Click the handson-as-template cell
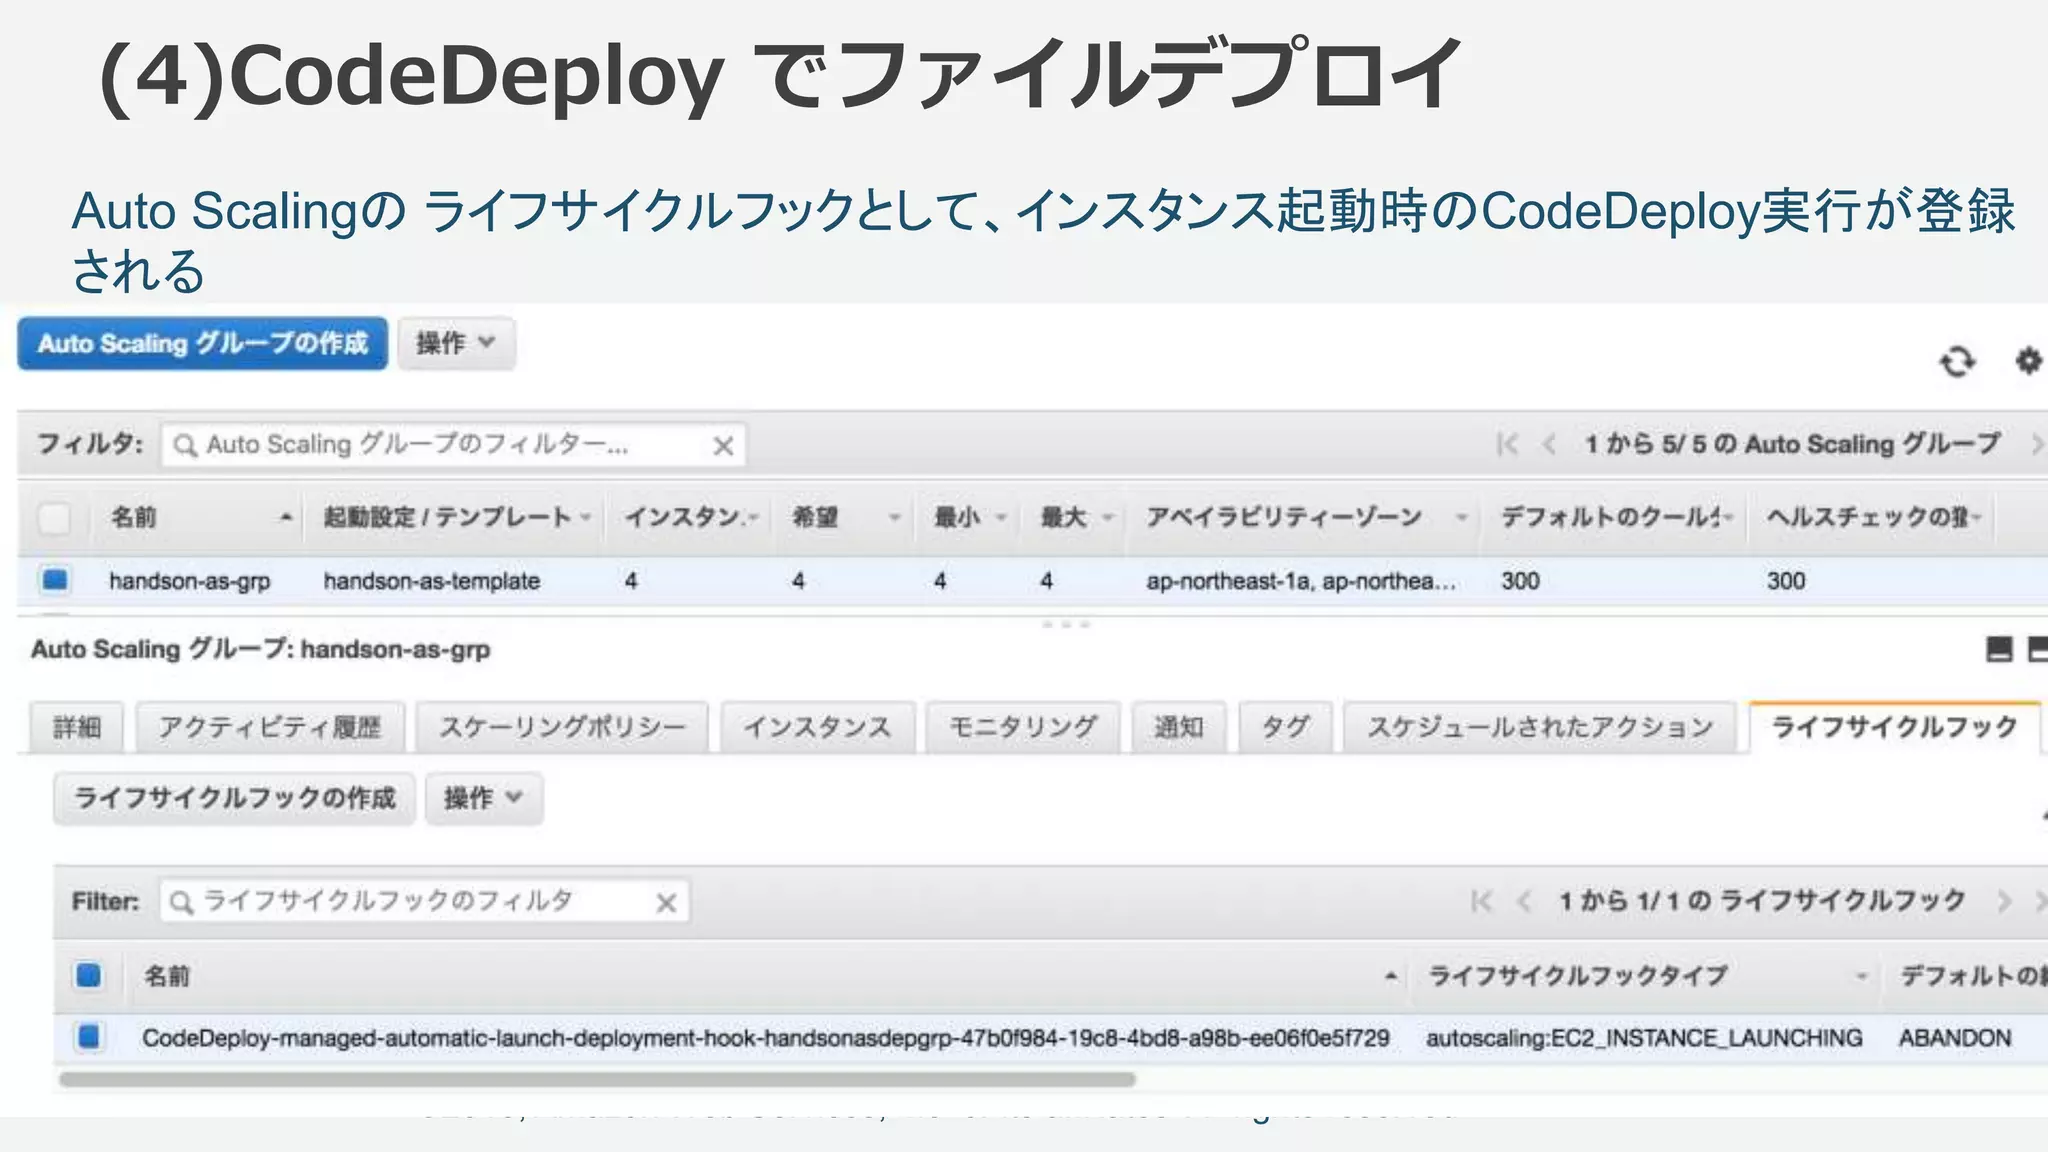Image resolution: width=2048 pixels, height=1152 pixels. tap(432, 581)
